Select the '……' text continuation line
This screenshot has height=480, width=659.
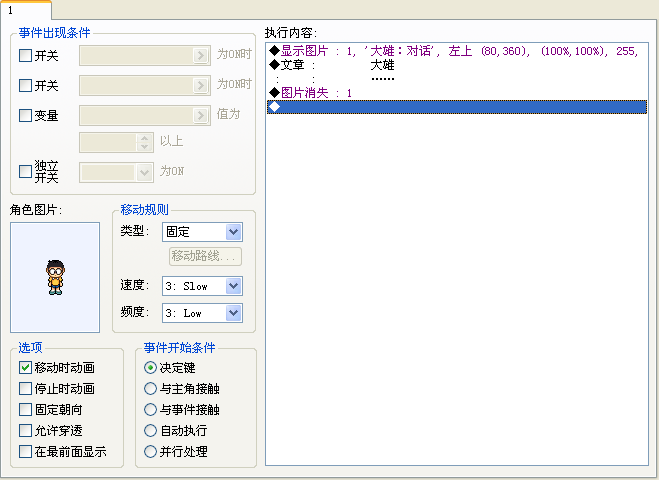click(457, 79)
